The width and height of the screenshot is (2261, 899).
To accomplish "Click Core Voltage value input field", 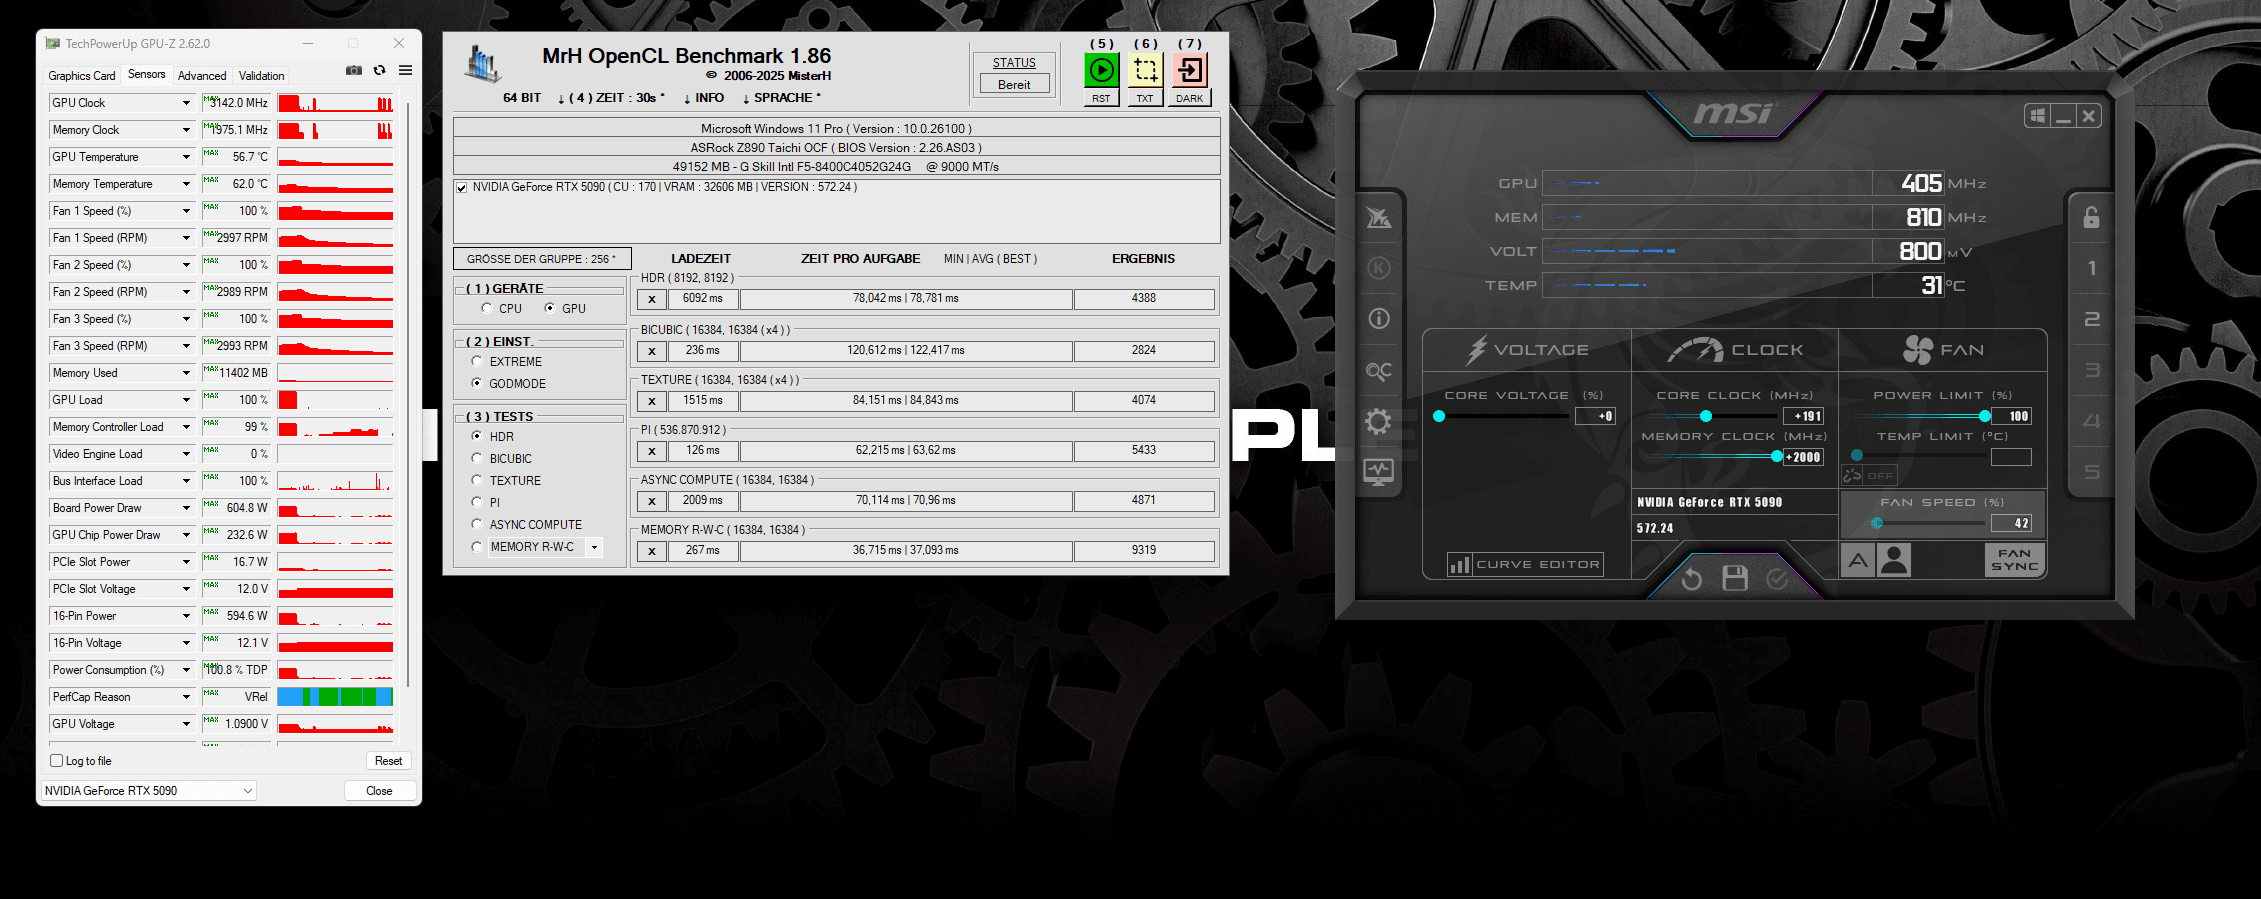I will (x=1595, y=416).
